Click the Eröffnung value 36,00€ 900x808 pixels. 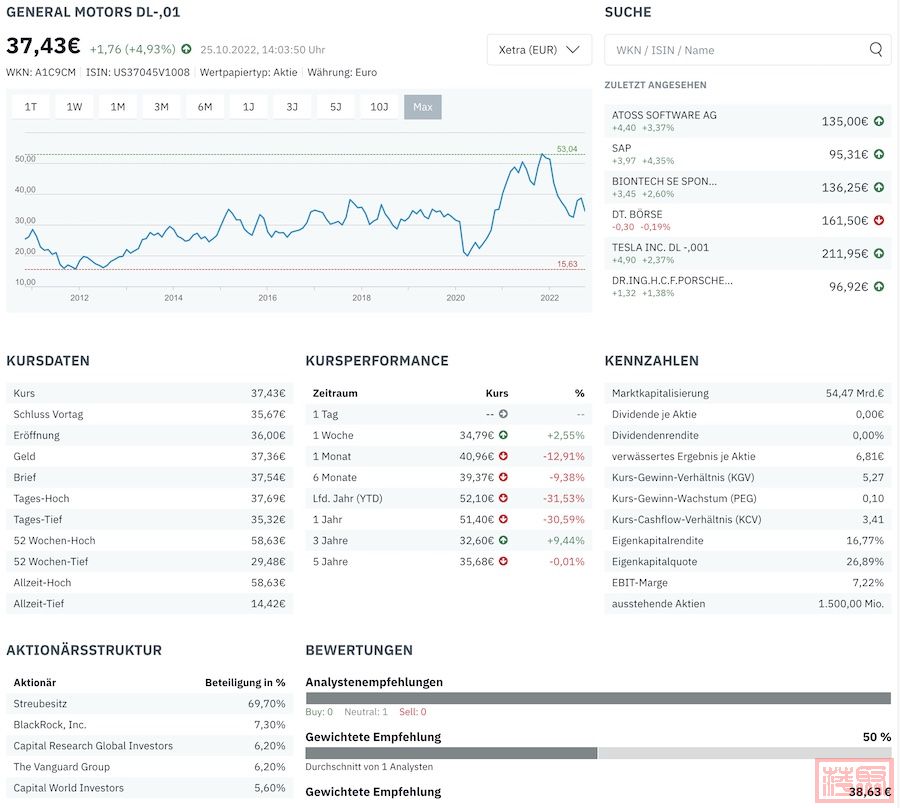[x=268, y=436]
